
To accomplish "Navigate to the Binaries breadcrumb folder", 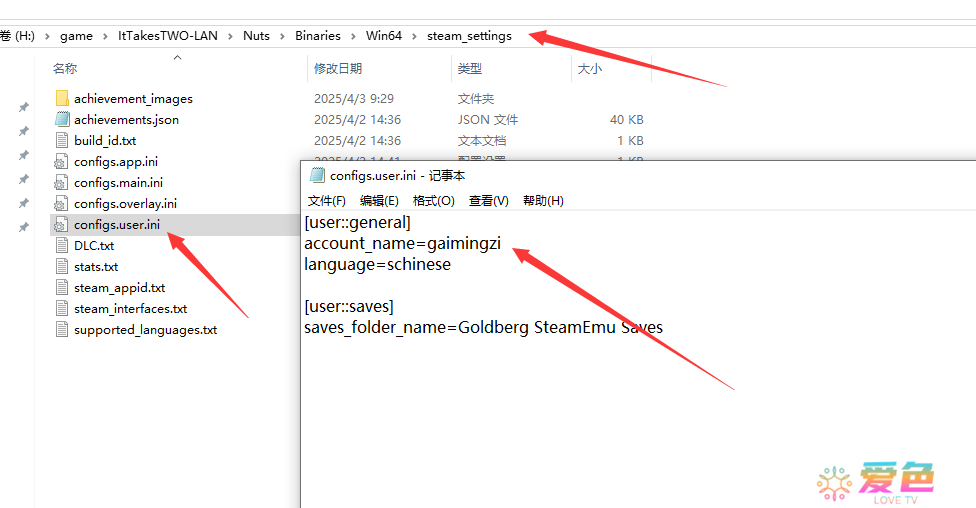I will [x=318, y=36].
